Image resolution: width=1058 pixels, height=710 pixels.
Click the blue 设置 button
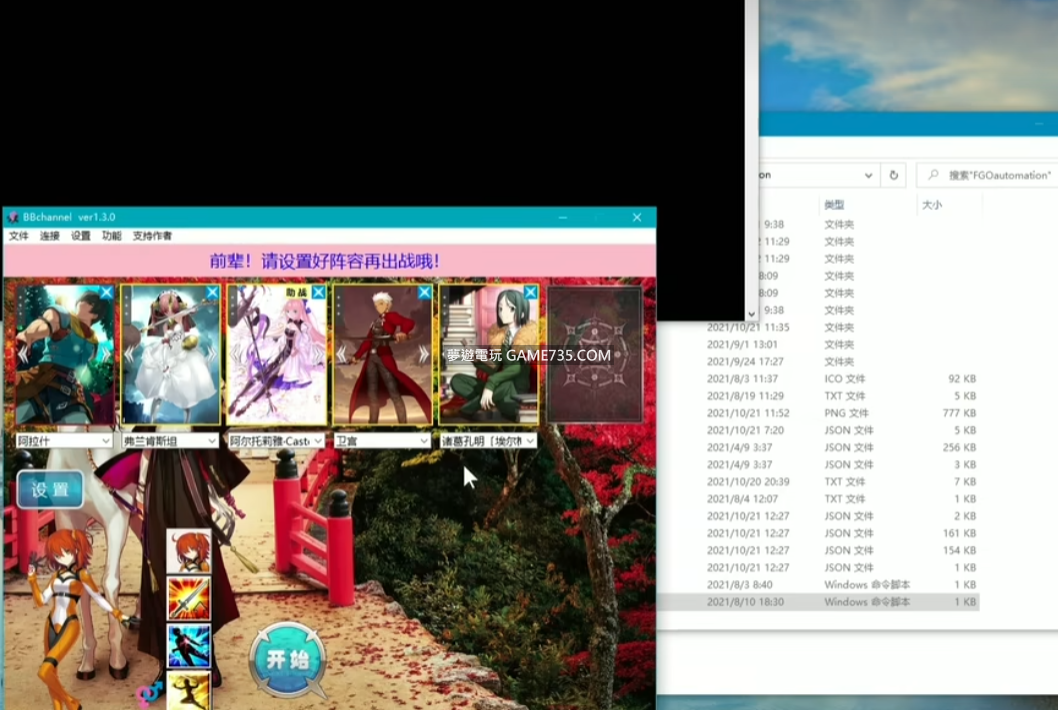51,489
